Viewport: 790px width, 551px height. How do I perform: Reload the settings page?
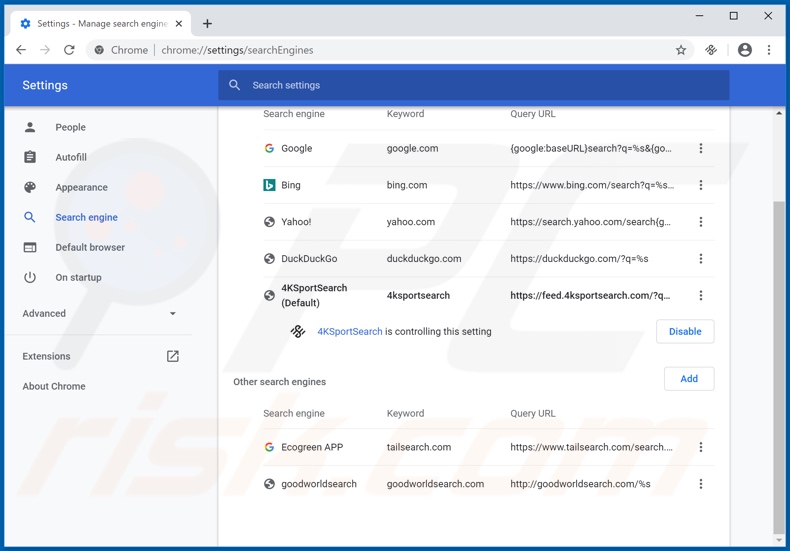pyautogui.click(x=69, y=50)
